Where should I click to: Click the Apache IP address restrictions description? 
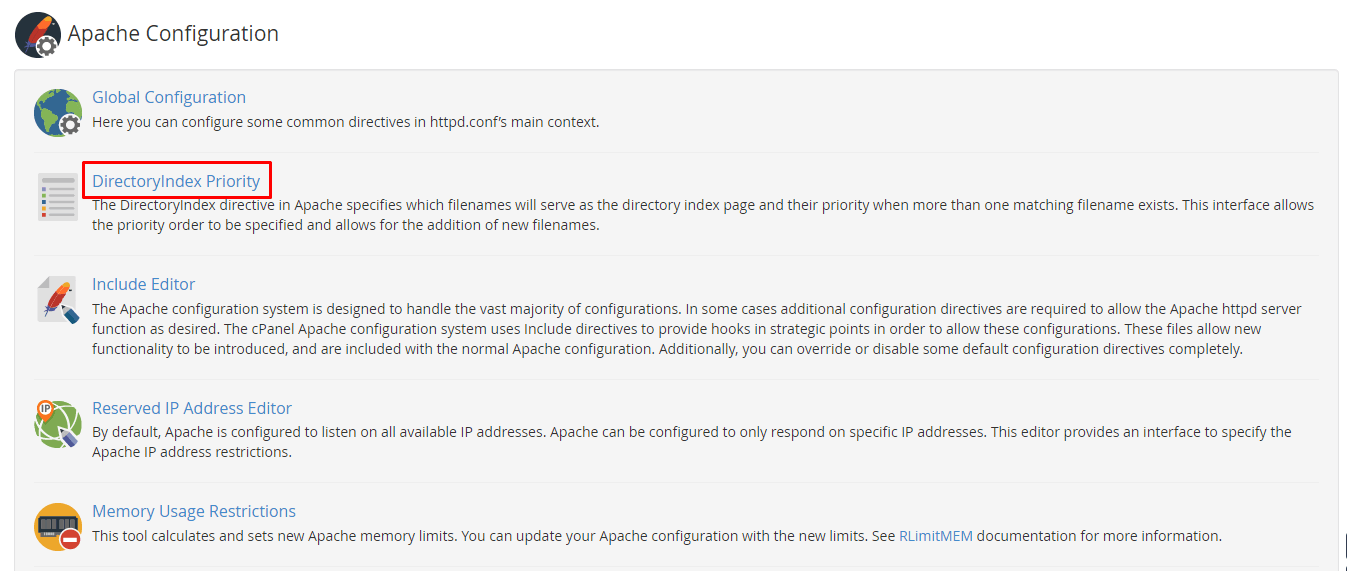(692, 442)
